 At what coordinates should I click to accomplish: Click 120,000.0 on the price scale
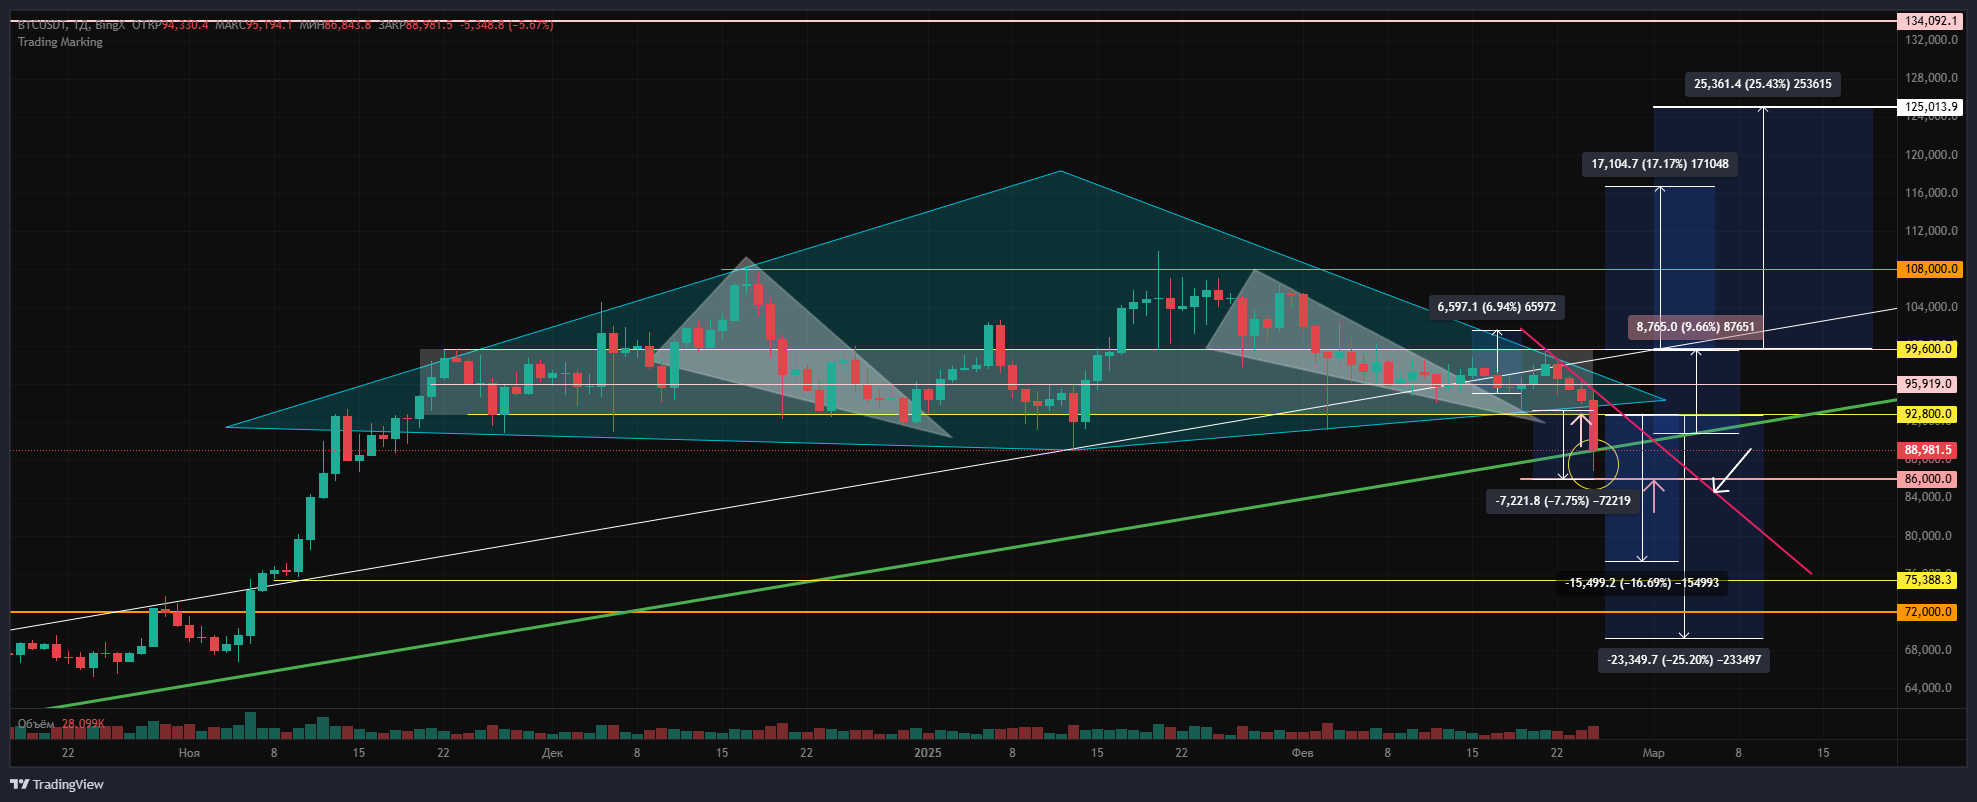click(x=1930, y=155)
